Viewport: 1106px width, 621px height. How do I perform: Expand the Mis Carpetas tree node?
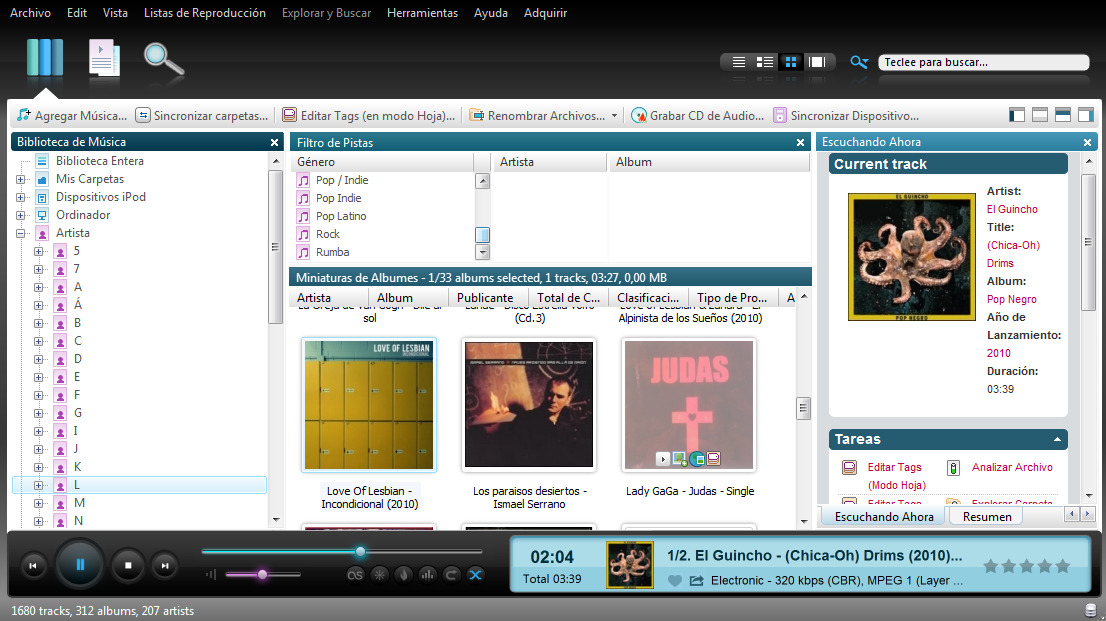pyautogui.click(x=21, y=179)
